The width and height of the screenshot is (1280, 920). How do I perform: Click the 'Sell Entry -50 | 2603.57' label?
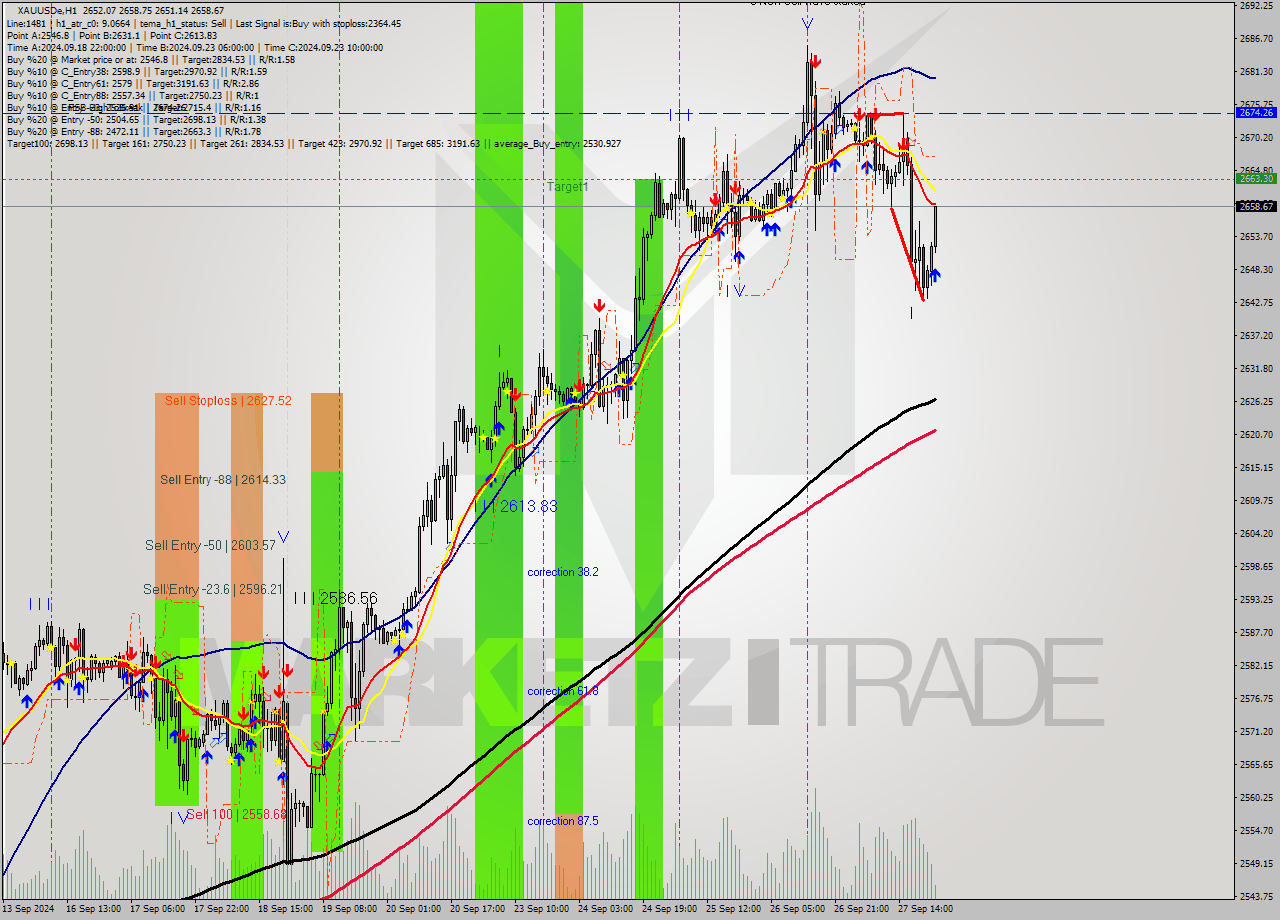click(210, 545)
